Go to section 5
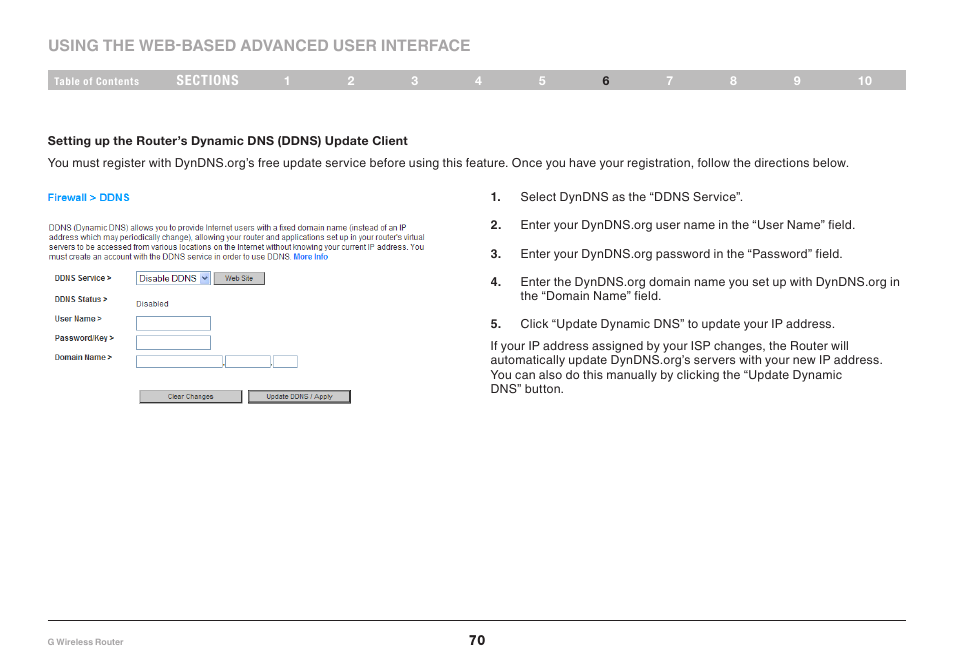 (542, 81)
